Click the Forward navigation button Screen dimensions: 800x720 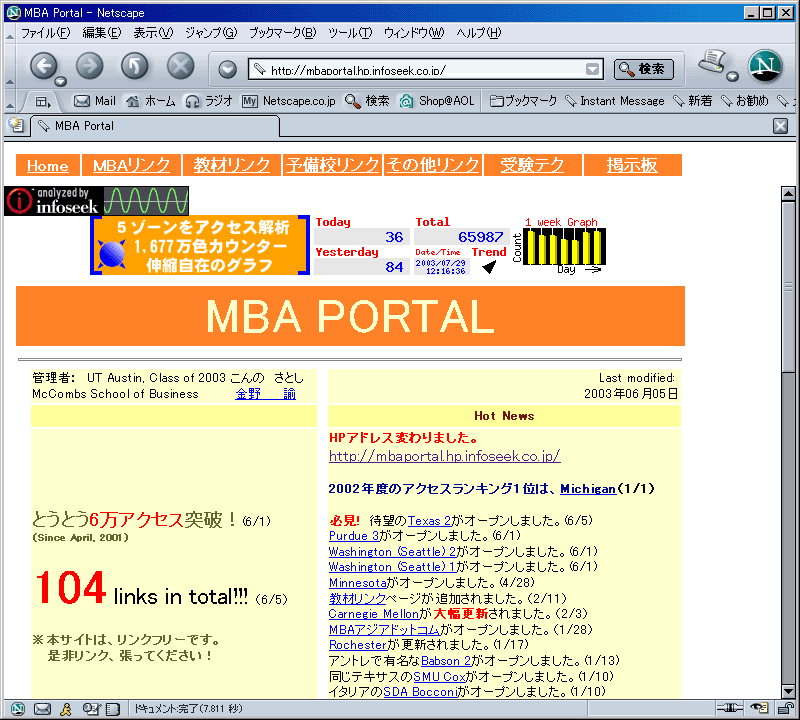pyautogui.click(x=89, y=66)
